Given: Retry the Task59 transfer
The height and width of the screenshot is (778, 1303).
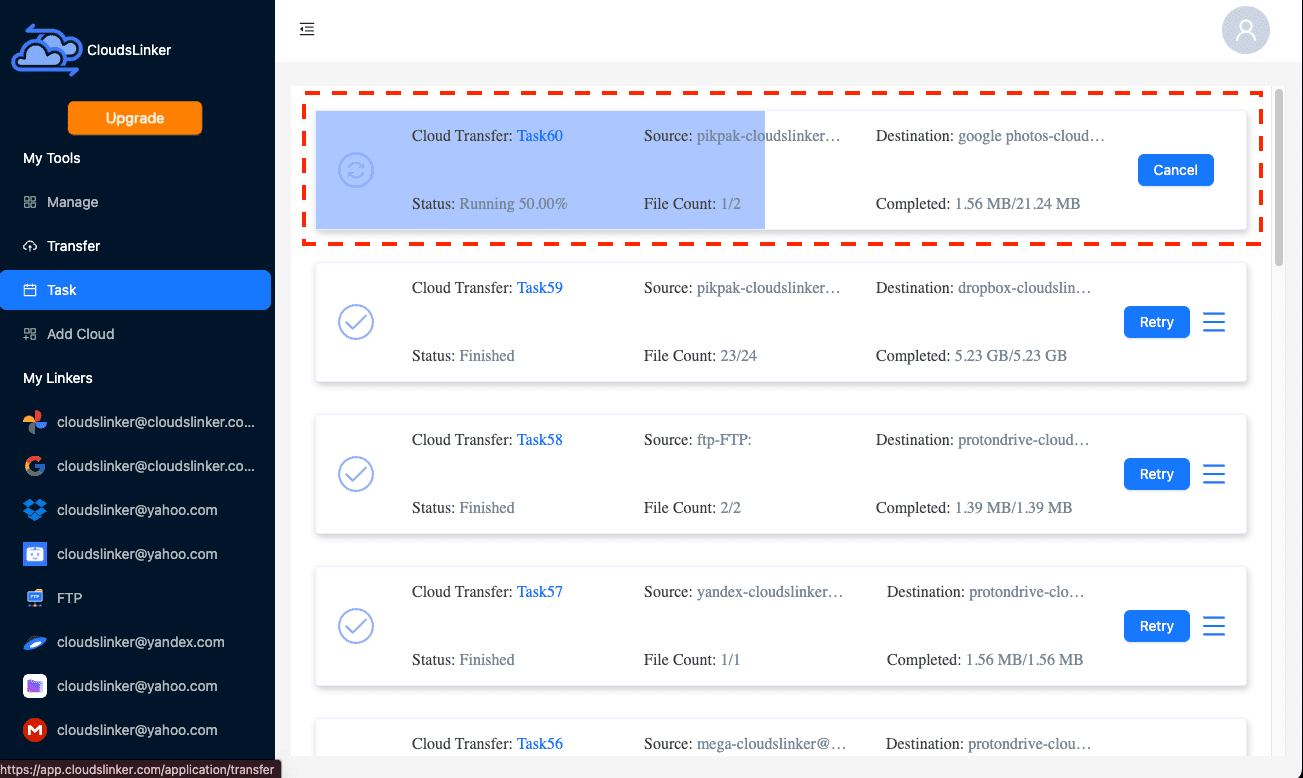Looking at the screenshot, I should 1156,322.
